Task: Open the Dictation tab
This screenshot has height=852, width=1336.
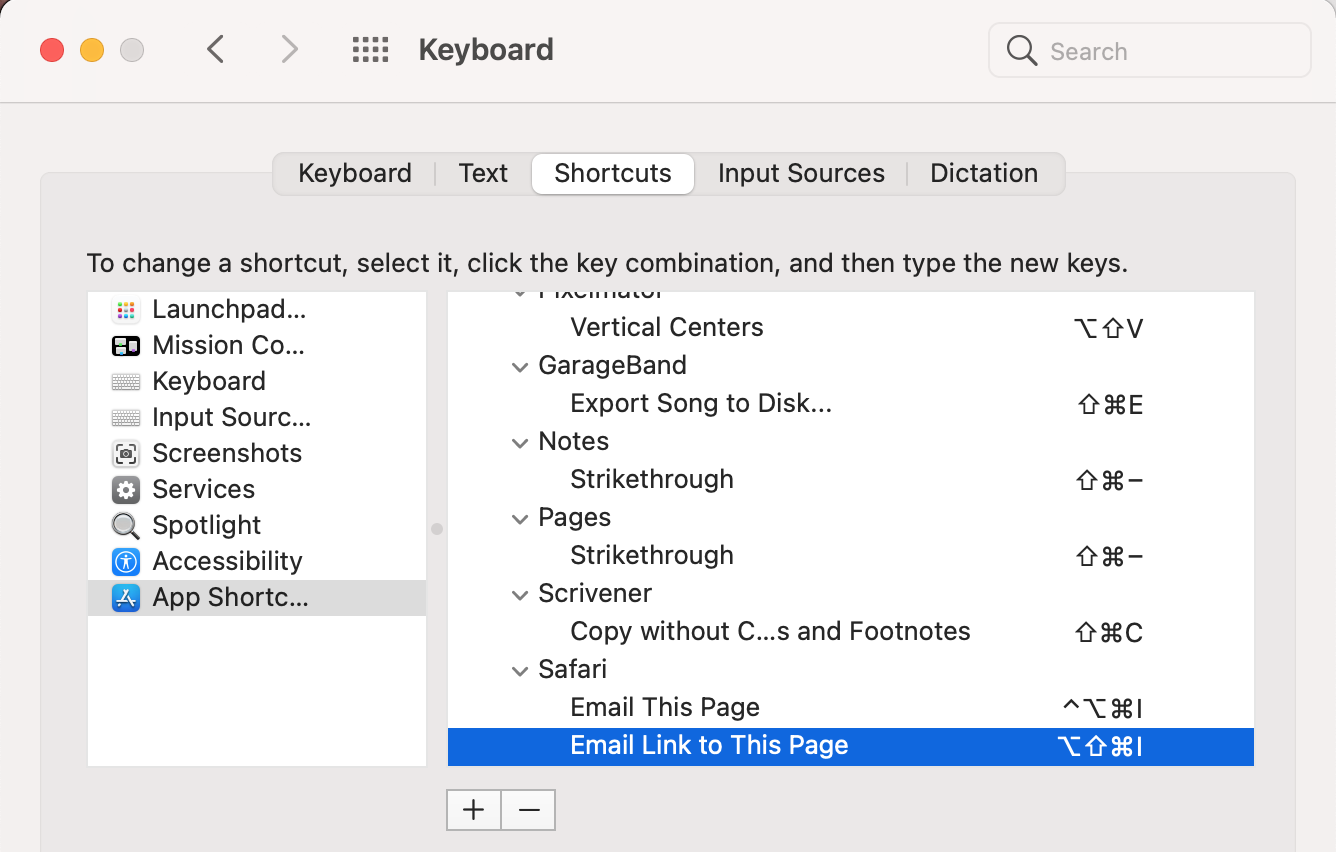Action: [983, 173]
